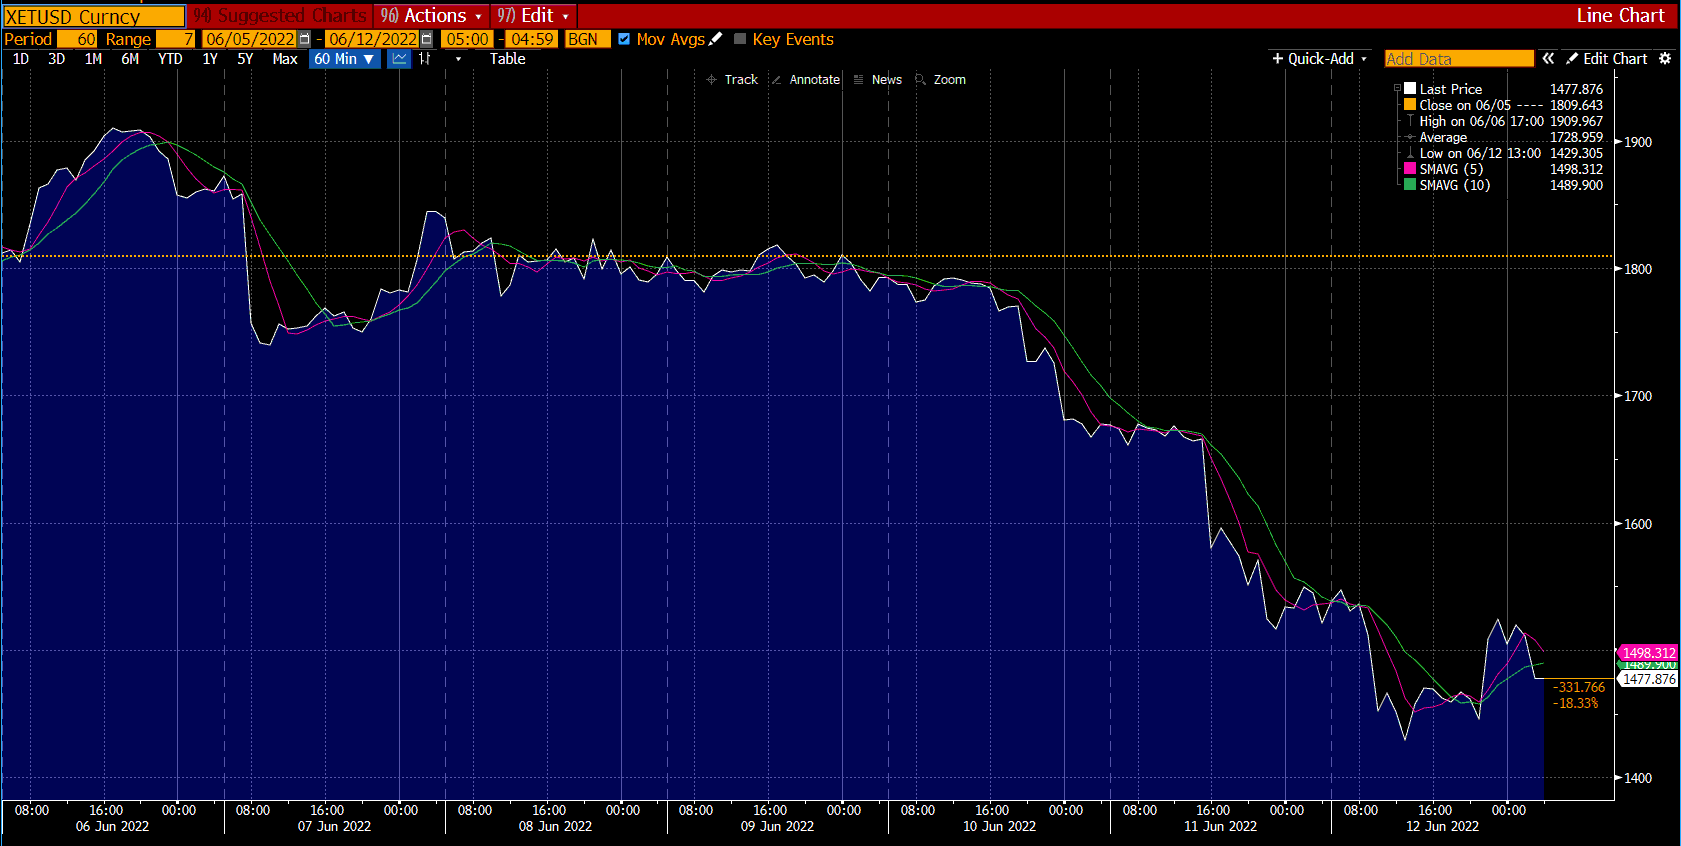Collapse the panel with double-chevron icon

[x=1548, y=59]
